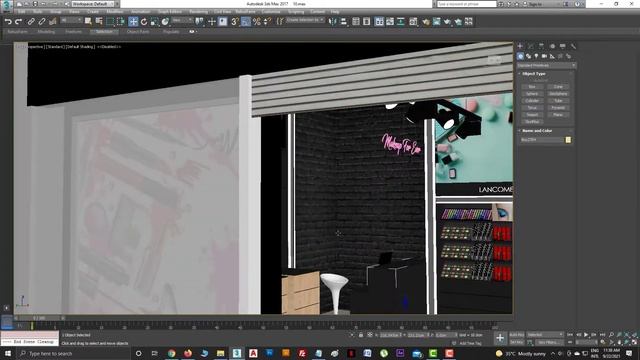Open the Modifiers menu
The image size is (640, 360).
click(x=115, y=12)
